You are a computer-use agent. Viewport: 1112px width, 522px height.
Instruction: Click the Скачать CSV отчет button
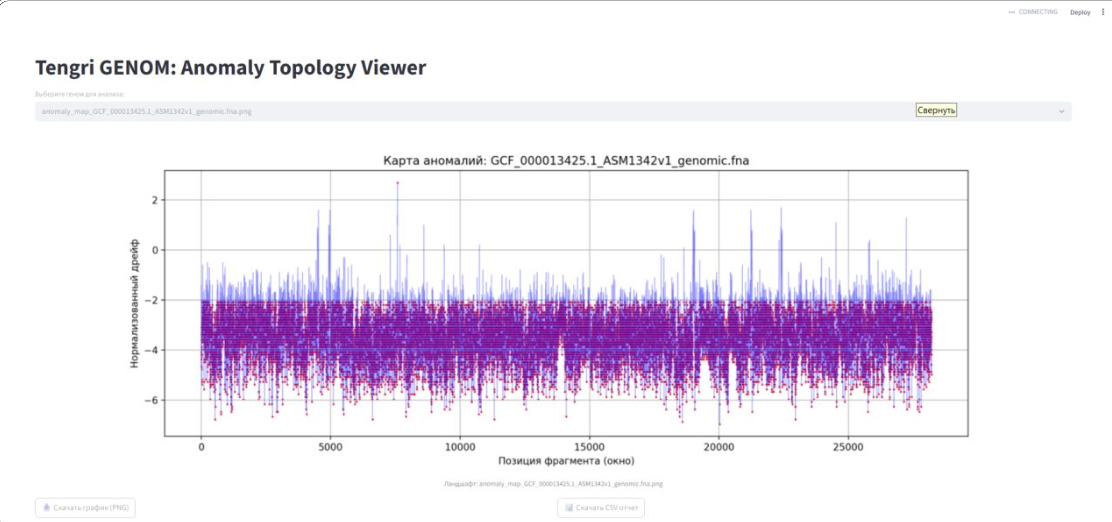tap(601, 508)
